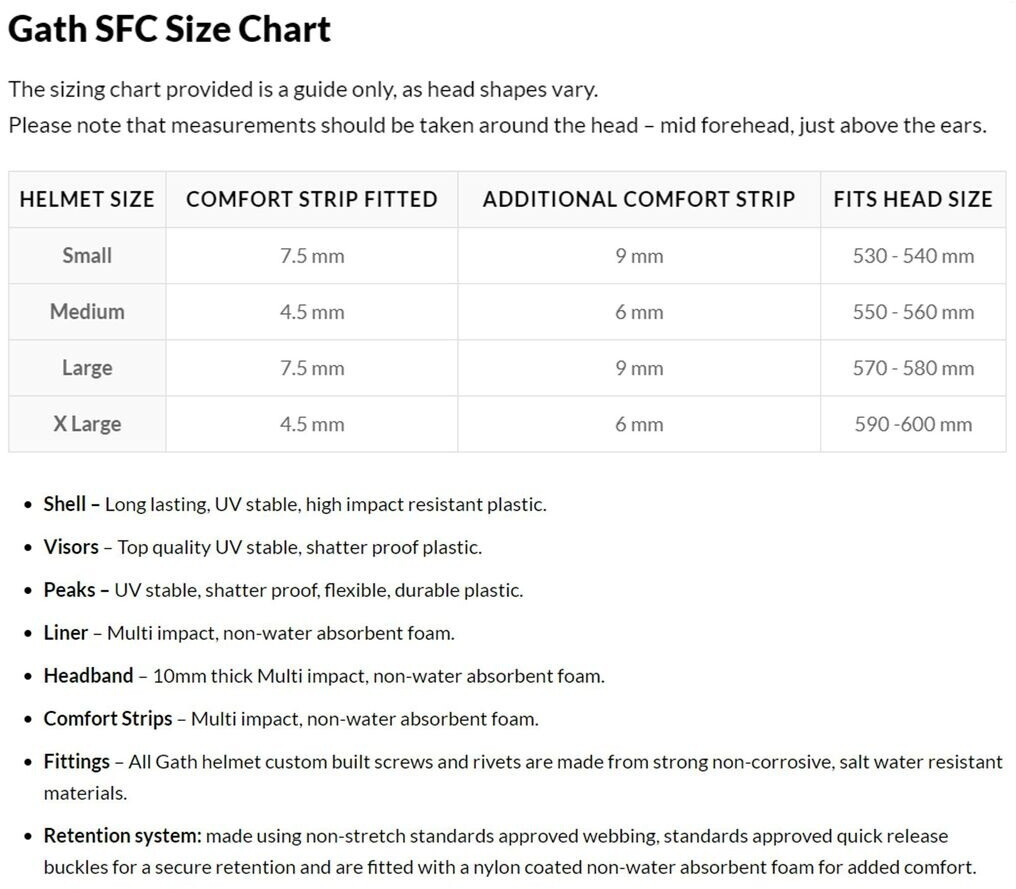1016x889 pixels.
Task: Click the Peaks bullet label
Action: pos(69,590)
